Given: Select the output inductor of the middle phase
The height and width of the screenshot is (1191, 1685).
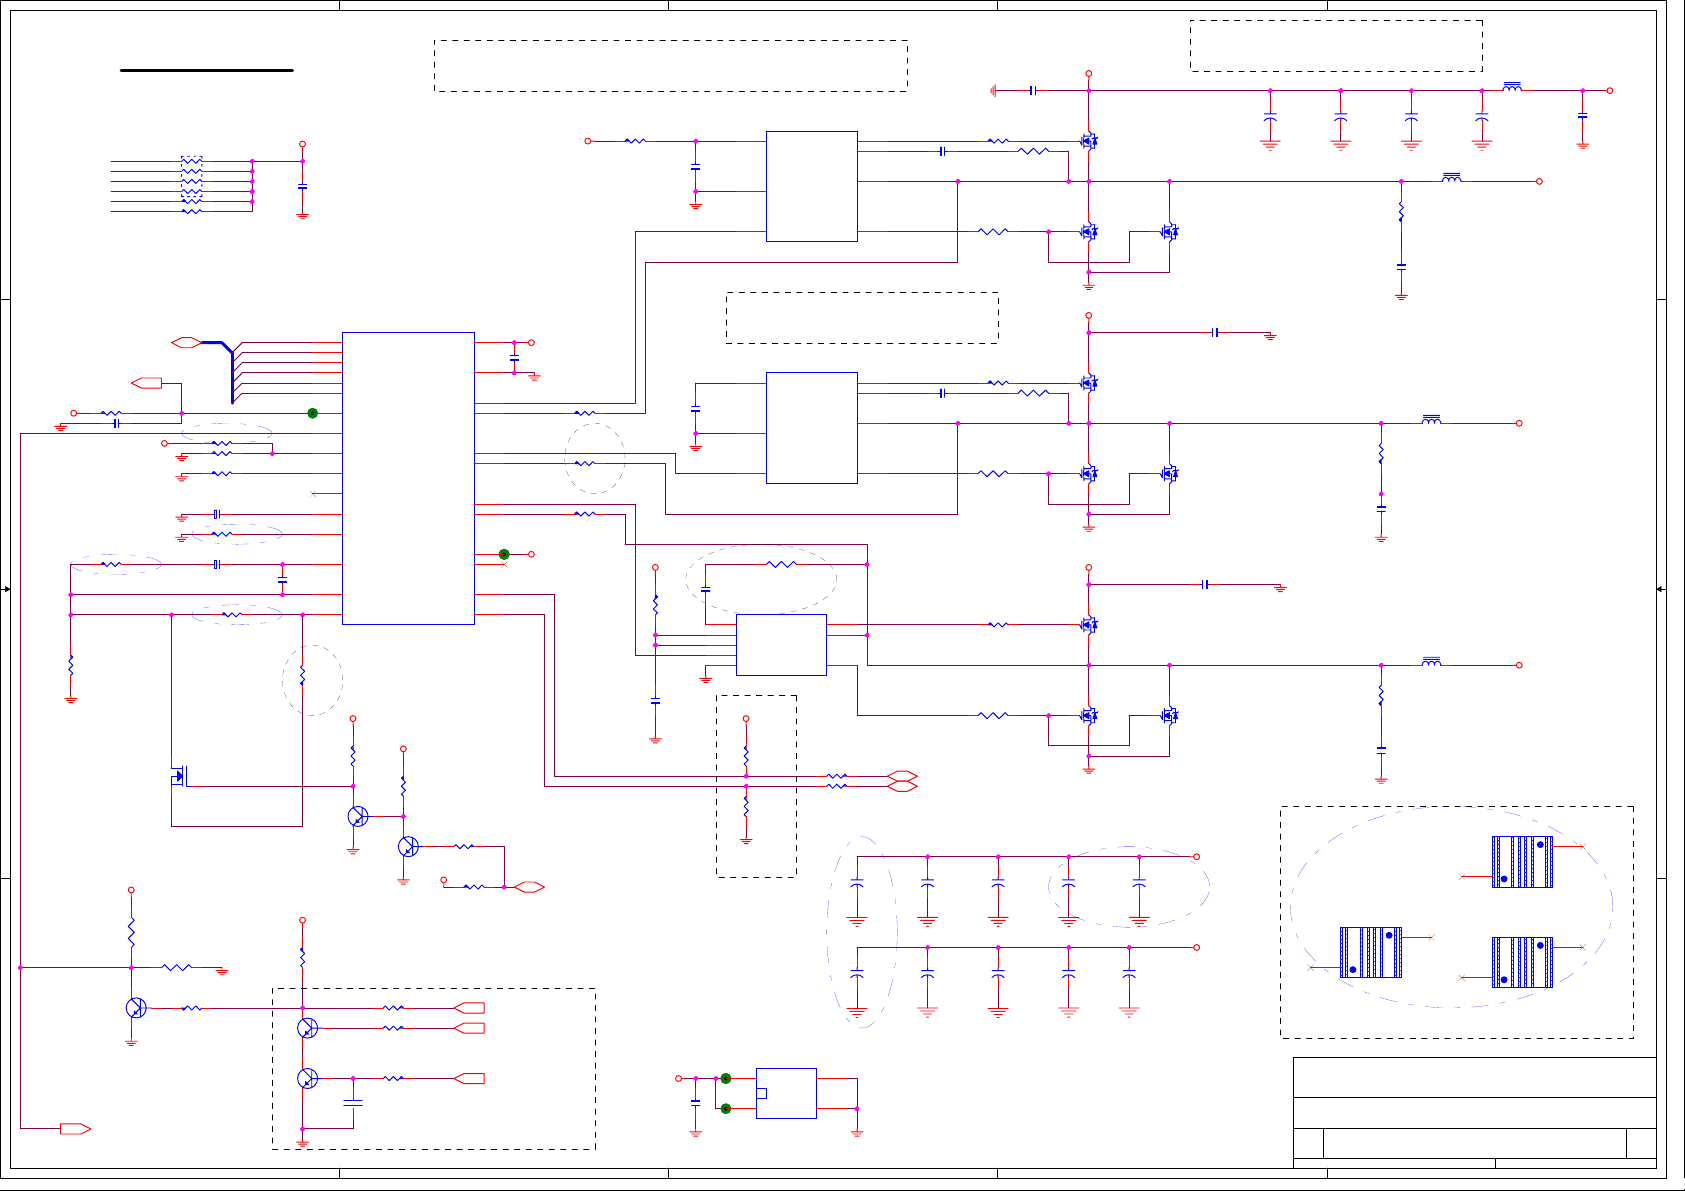Looking at the screenshot, I should (x=1431, y=420).
